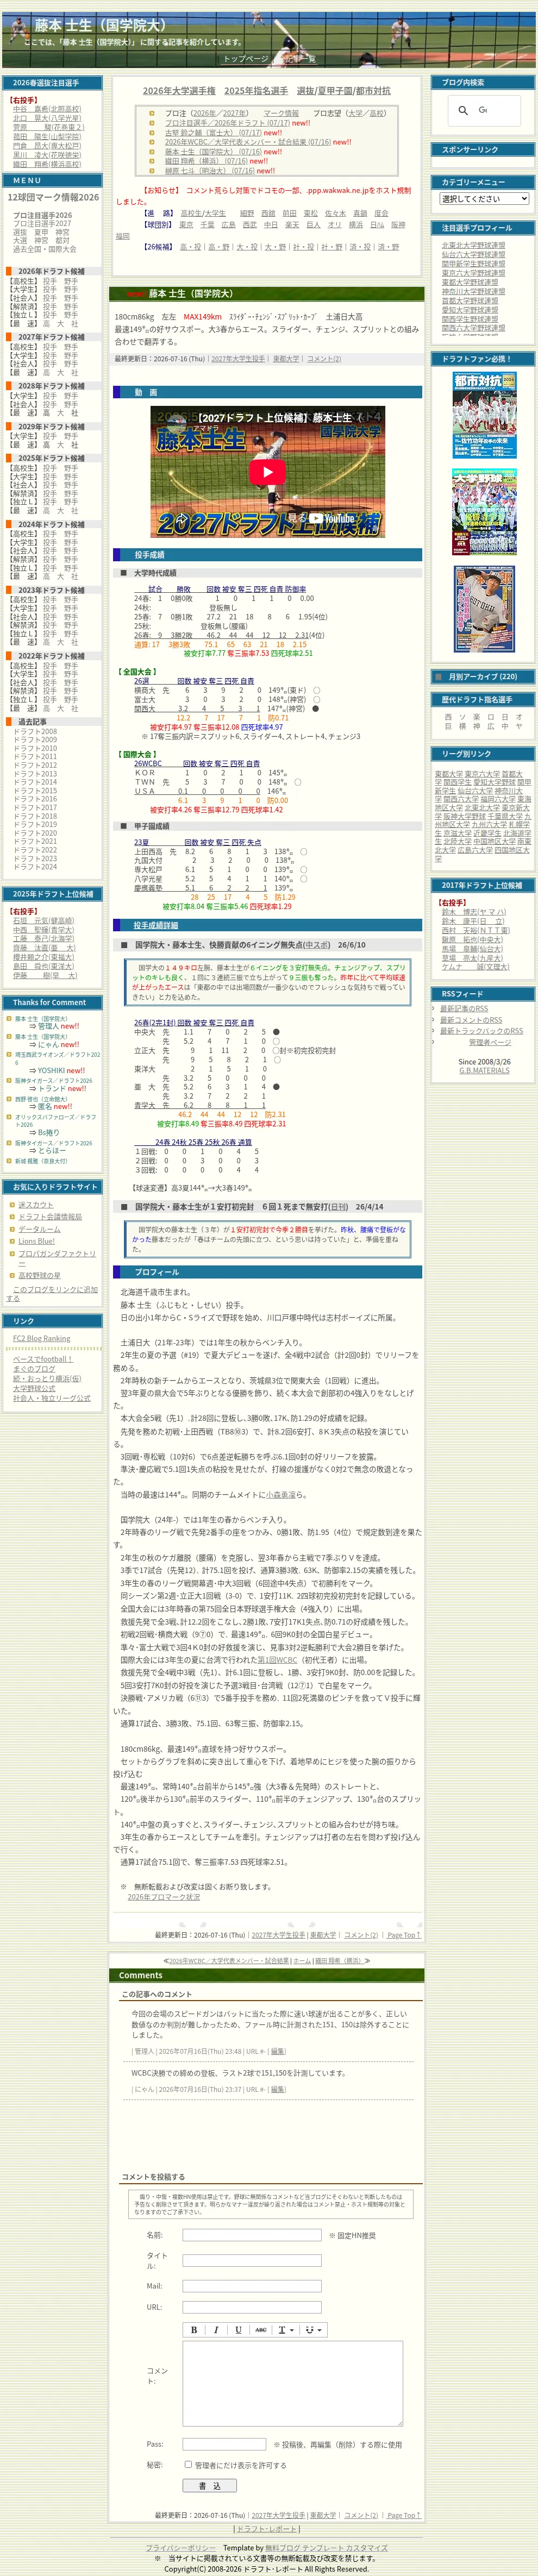
Task: Click the search magnifier icon in ブログ内検索
Action: click(462, 110)
